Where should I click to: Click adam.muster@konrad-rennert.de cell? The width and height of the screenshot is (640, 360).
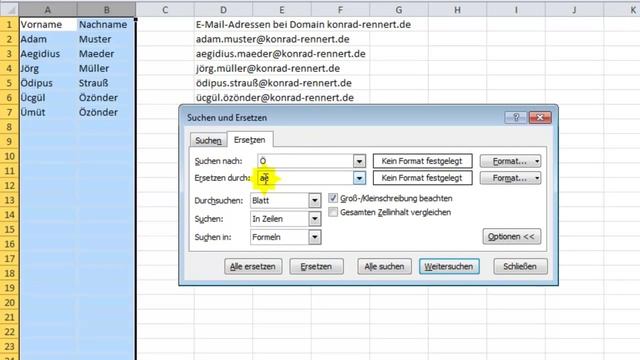pyautogui.click(x=273, y=39)
